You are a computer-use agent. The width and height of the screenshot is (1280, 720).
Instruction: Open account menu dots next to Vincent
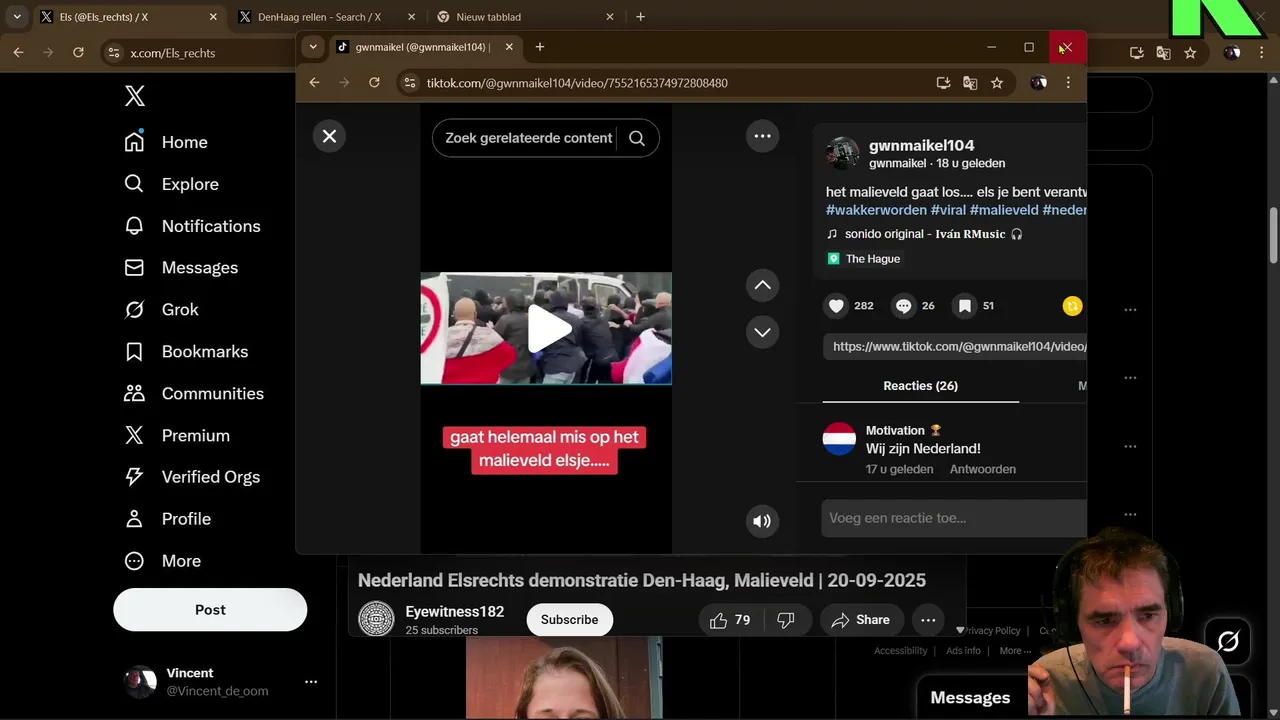tap(311, 682)
